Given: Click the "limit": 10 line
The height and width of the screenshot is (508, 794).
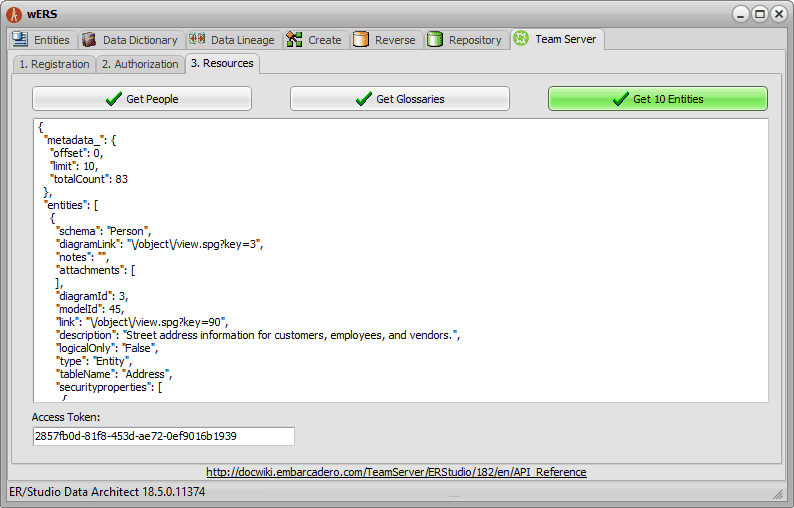Looking at the screenshot, I should point(74,166).
